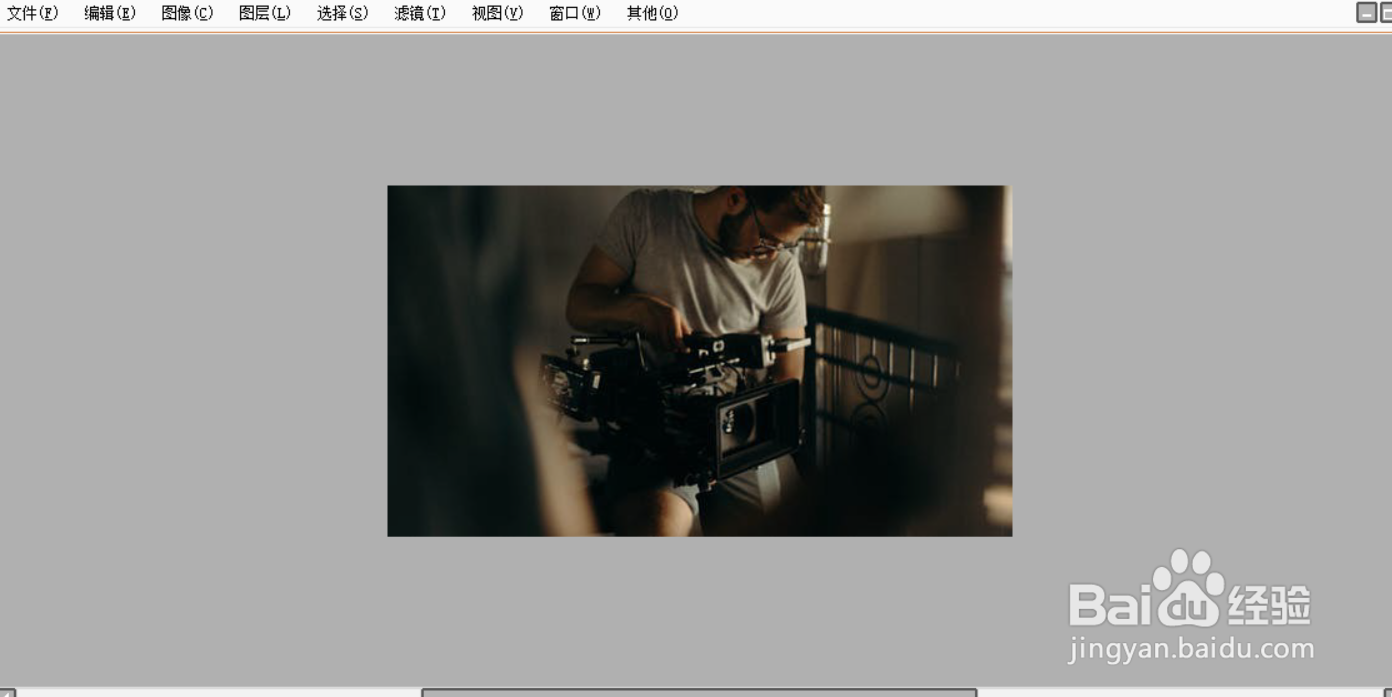
Task: Open the 图层(L) menu
Action: coord(265,13)
